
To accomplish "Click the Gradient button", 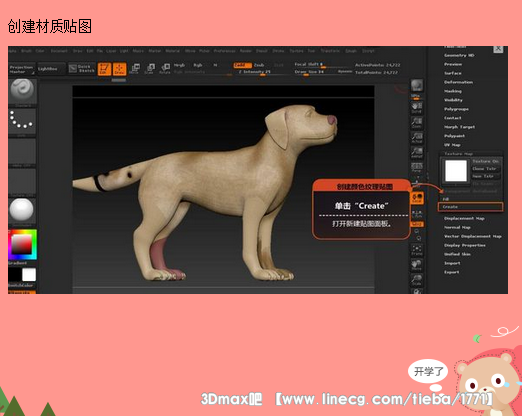I will [18, 263].
